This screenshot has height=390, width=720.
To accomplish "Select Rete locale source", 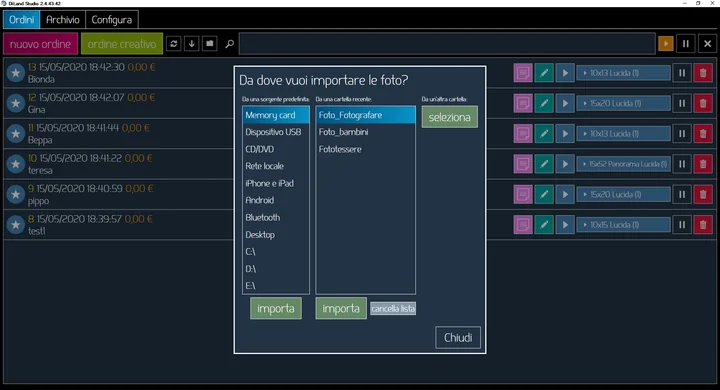I will 276,166.
